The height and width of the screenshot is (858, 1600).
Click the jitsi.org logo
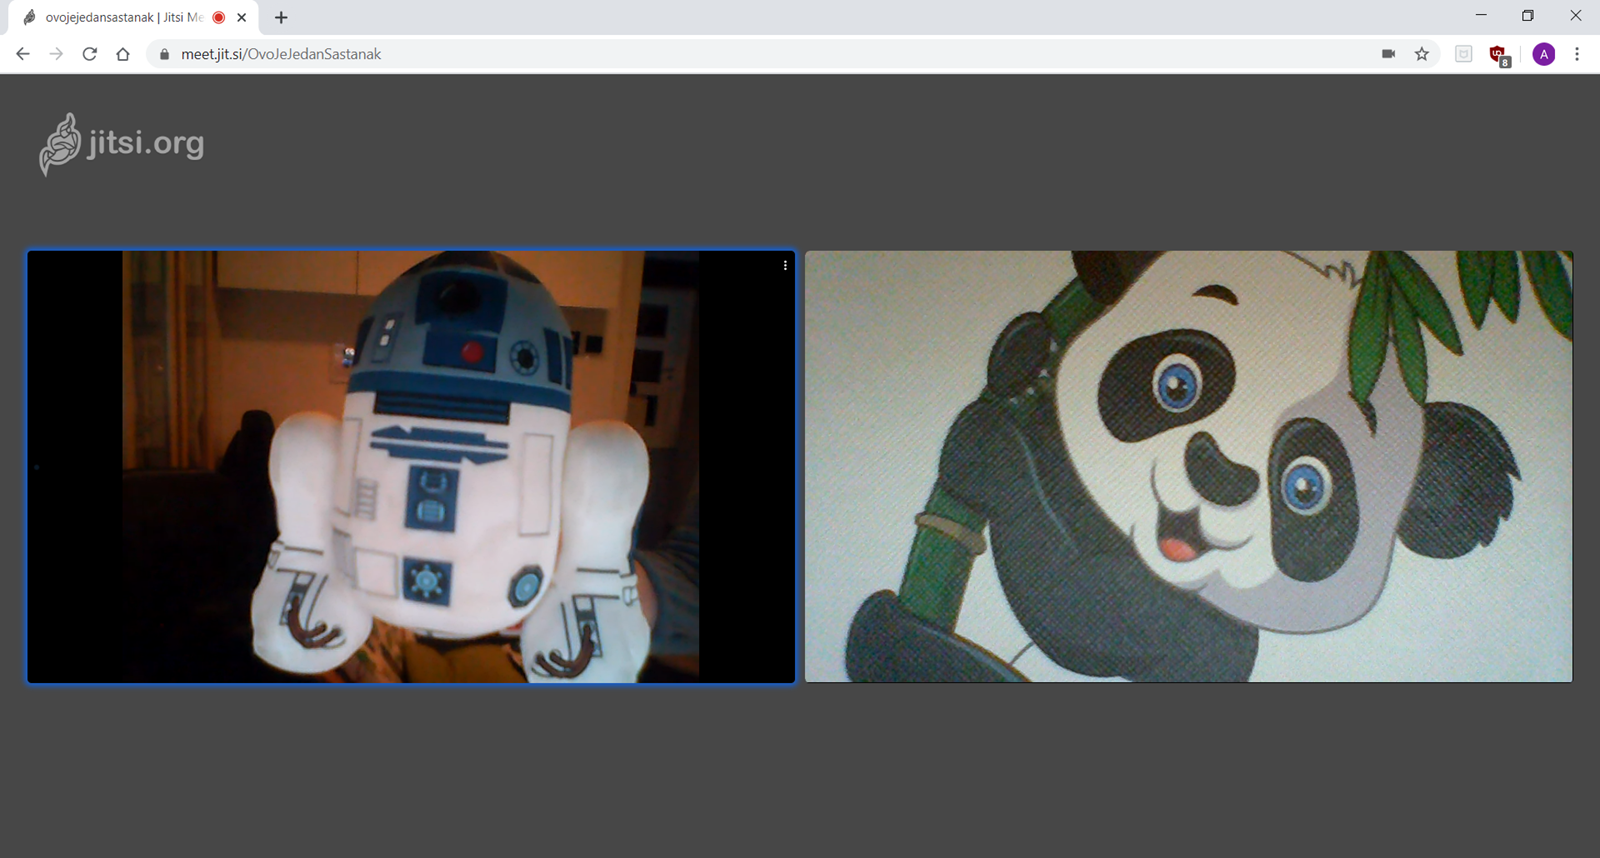(x=121, y=144)
